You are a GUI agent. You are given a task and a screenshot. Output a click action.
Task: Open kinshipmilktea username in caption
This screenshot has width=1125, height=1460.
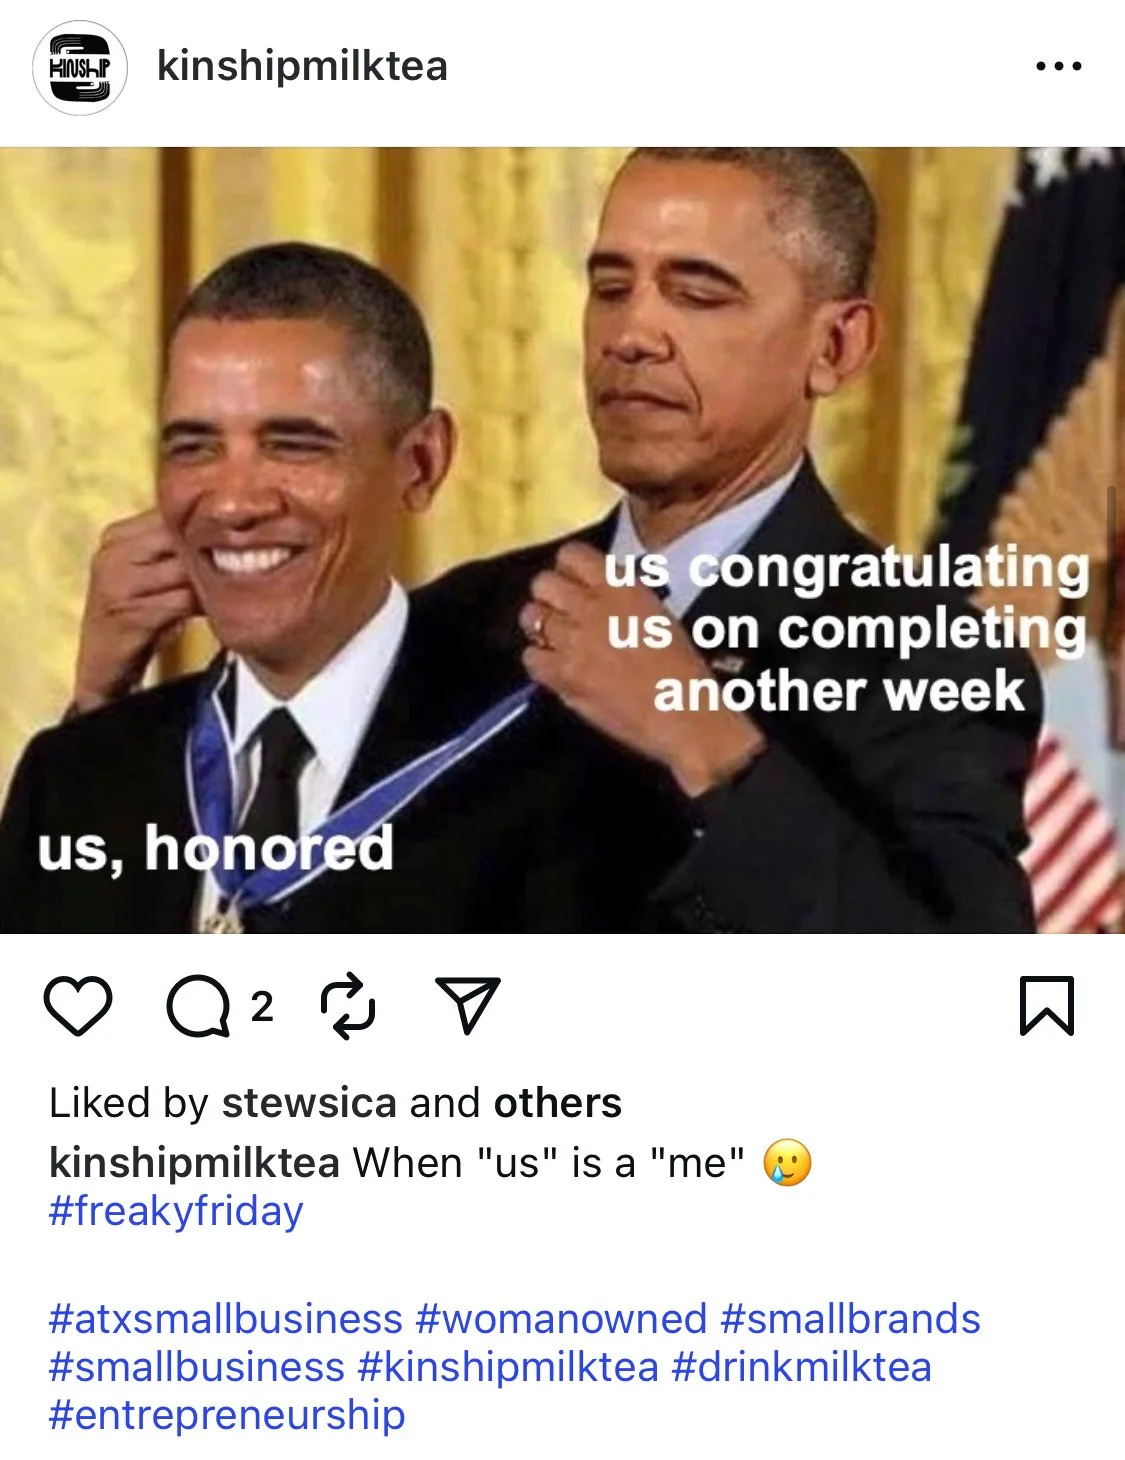(195, 1163)
